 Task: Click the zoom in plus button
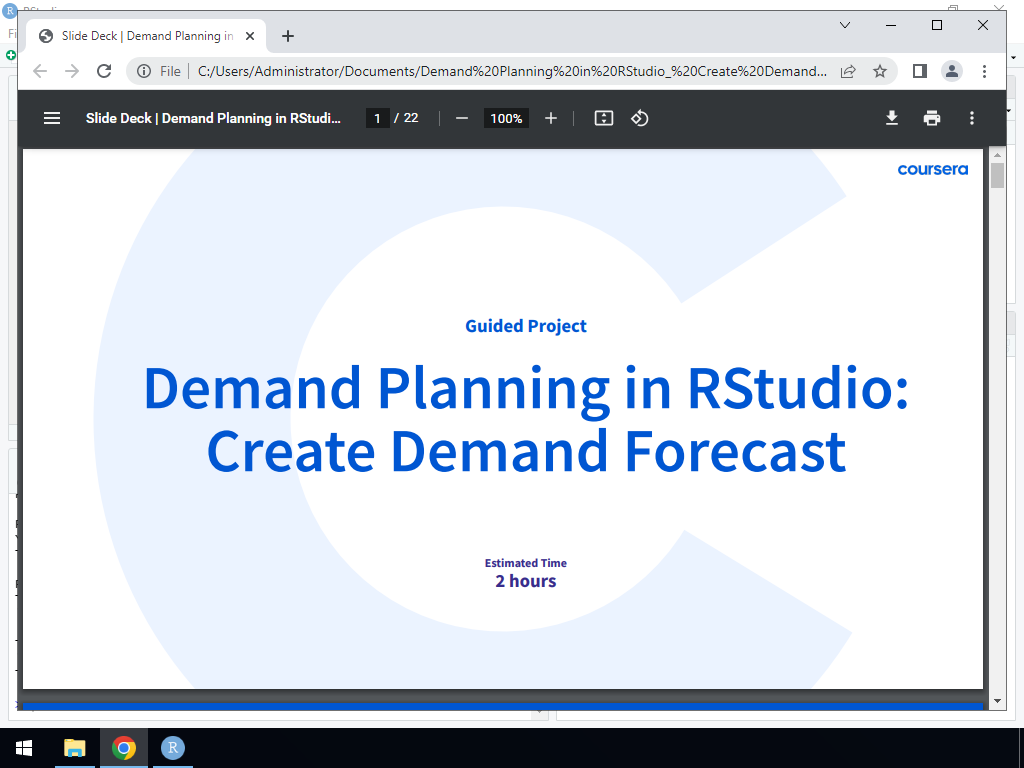pyautogui.click(x=550, y=118)
